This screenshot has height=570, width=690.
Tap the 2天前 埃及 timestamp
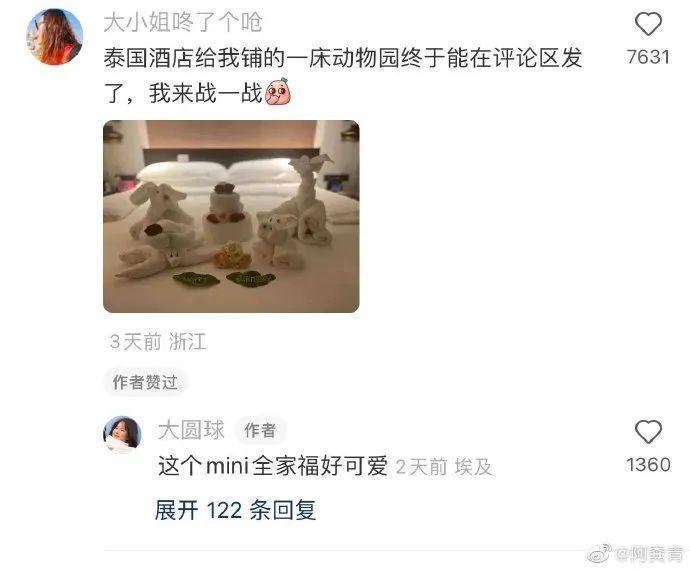[444, 467]
